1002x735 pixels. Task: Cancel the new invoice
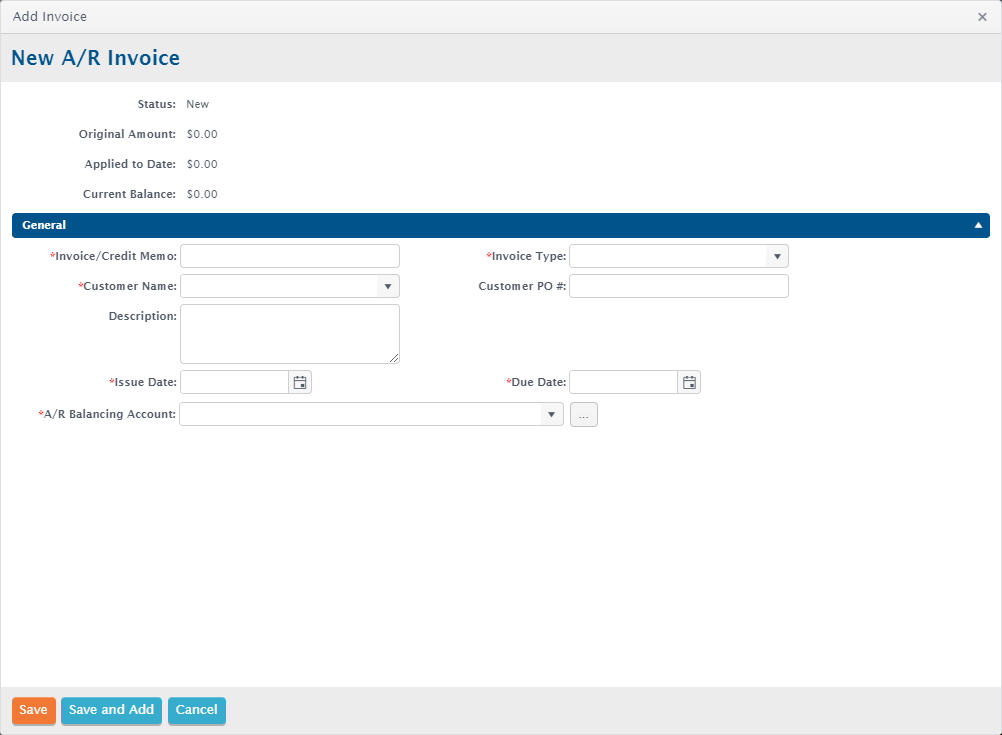click(197, 711)
